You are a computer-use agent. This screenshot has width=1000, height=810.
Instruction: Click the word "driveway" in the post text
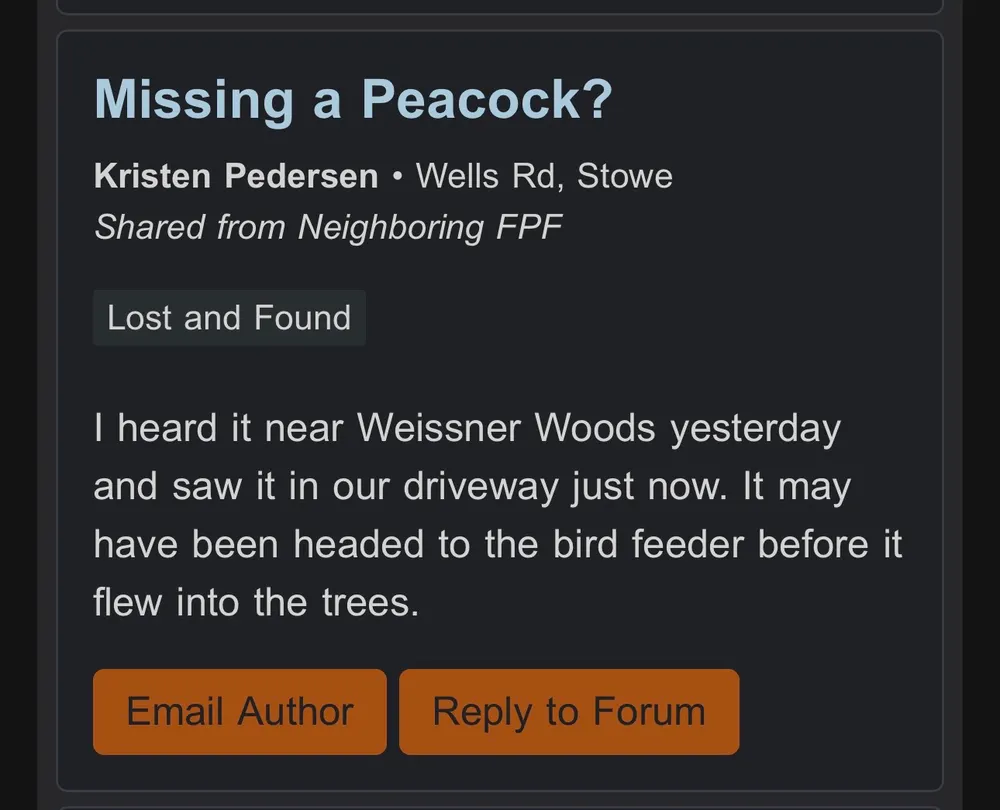[482, 487]
